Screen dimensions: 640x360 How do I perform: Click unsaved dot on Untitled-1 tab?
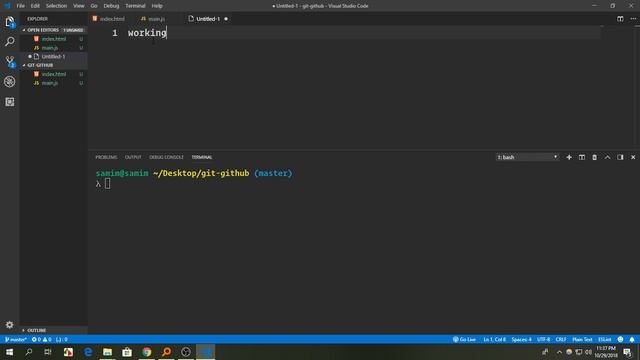(x=226, y=19)
